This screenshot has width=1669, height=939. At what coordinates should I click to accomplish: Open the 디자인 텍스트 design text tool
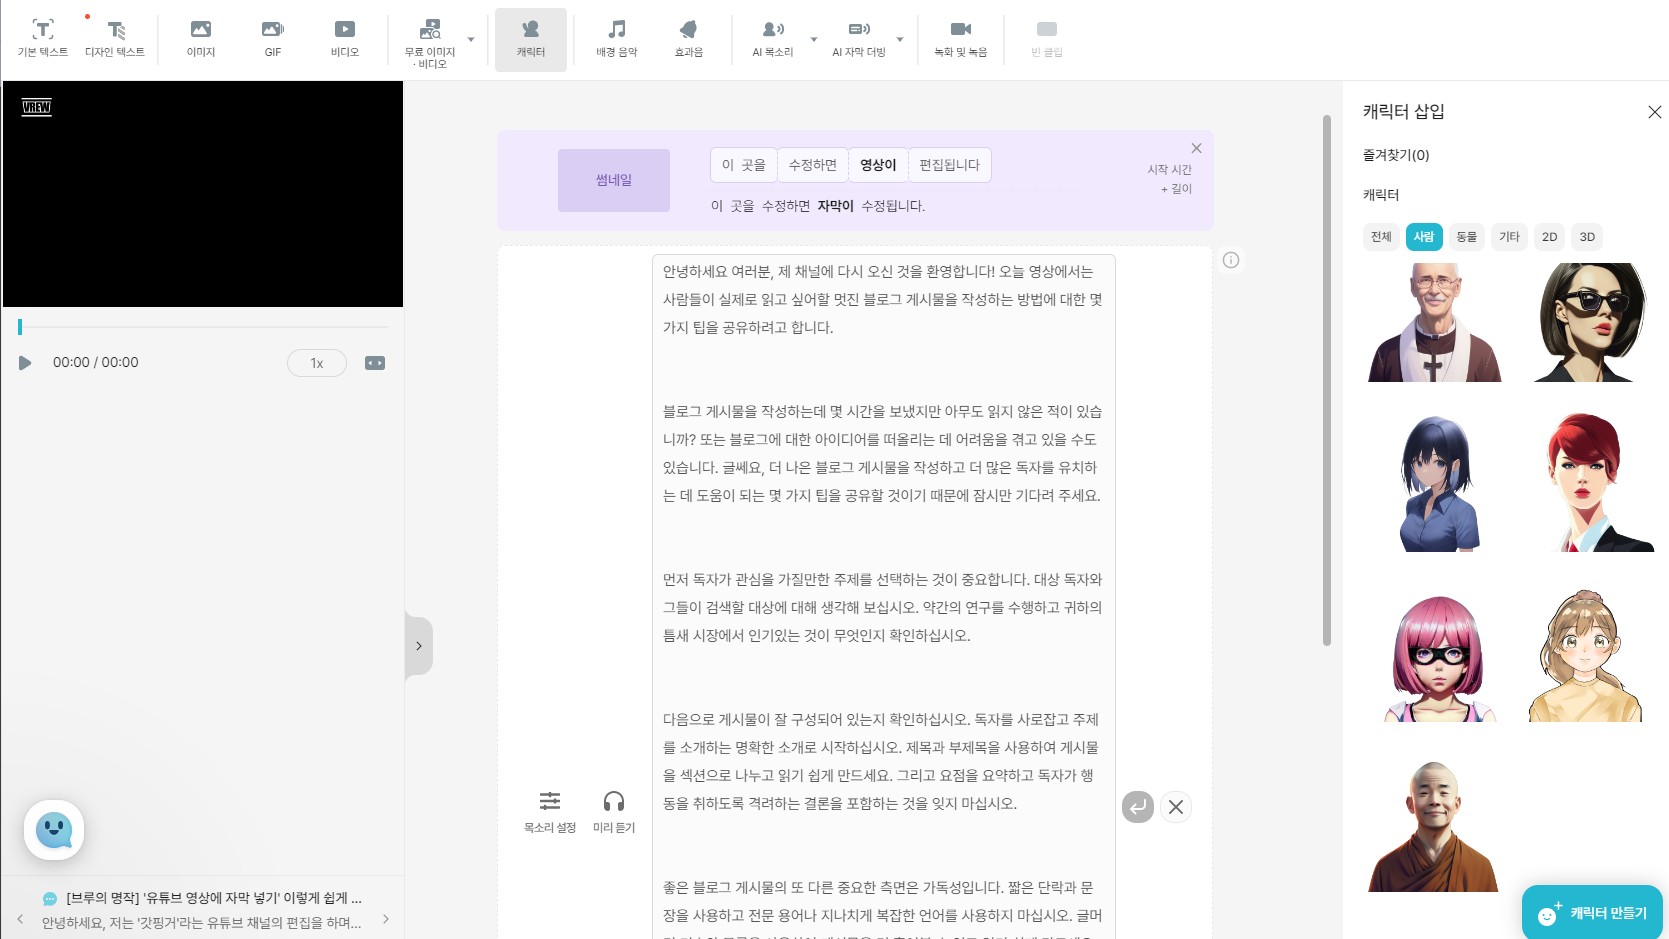(115, 39)
